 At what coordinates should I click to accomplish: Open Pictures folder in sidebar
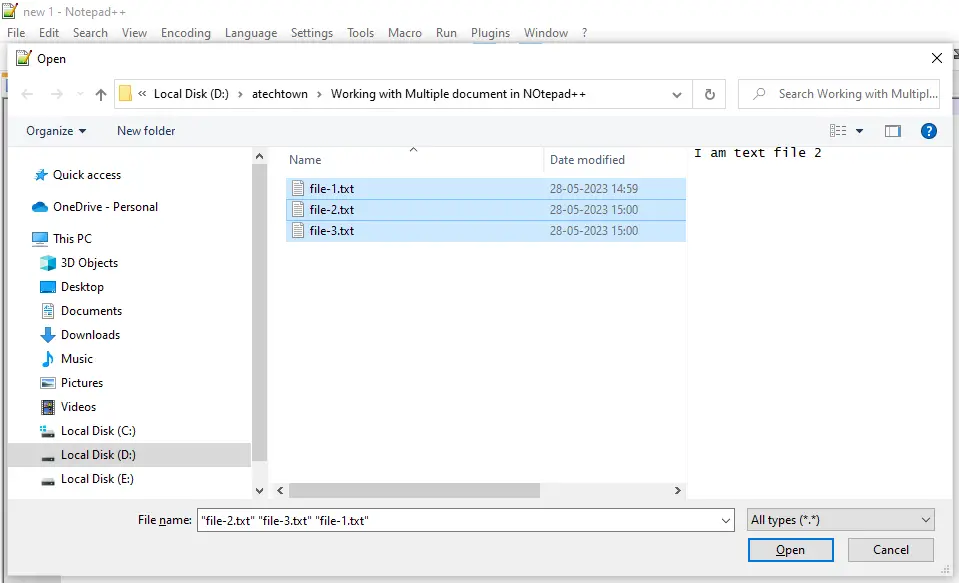[81, 383]
